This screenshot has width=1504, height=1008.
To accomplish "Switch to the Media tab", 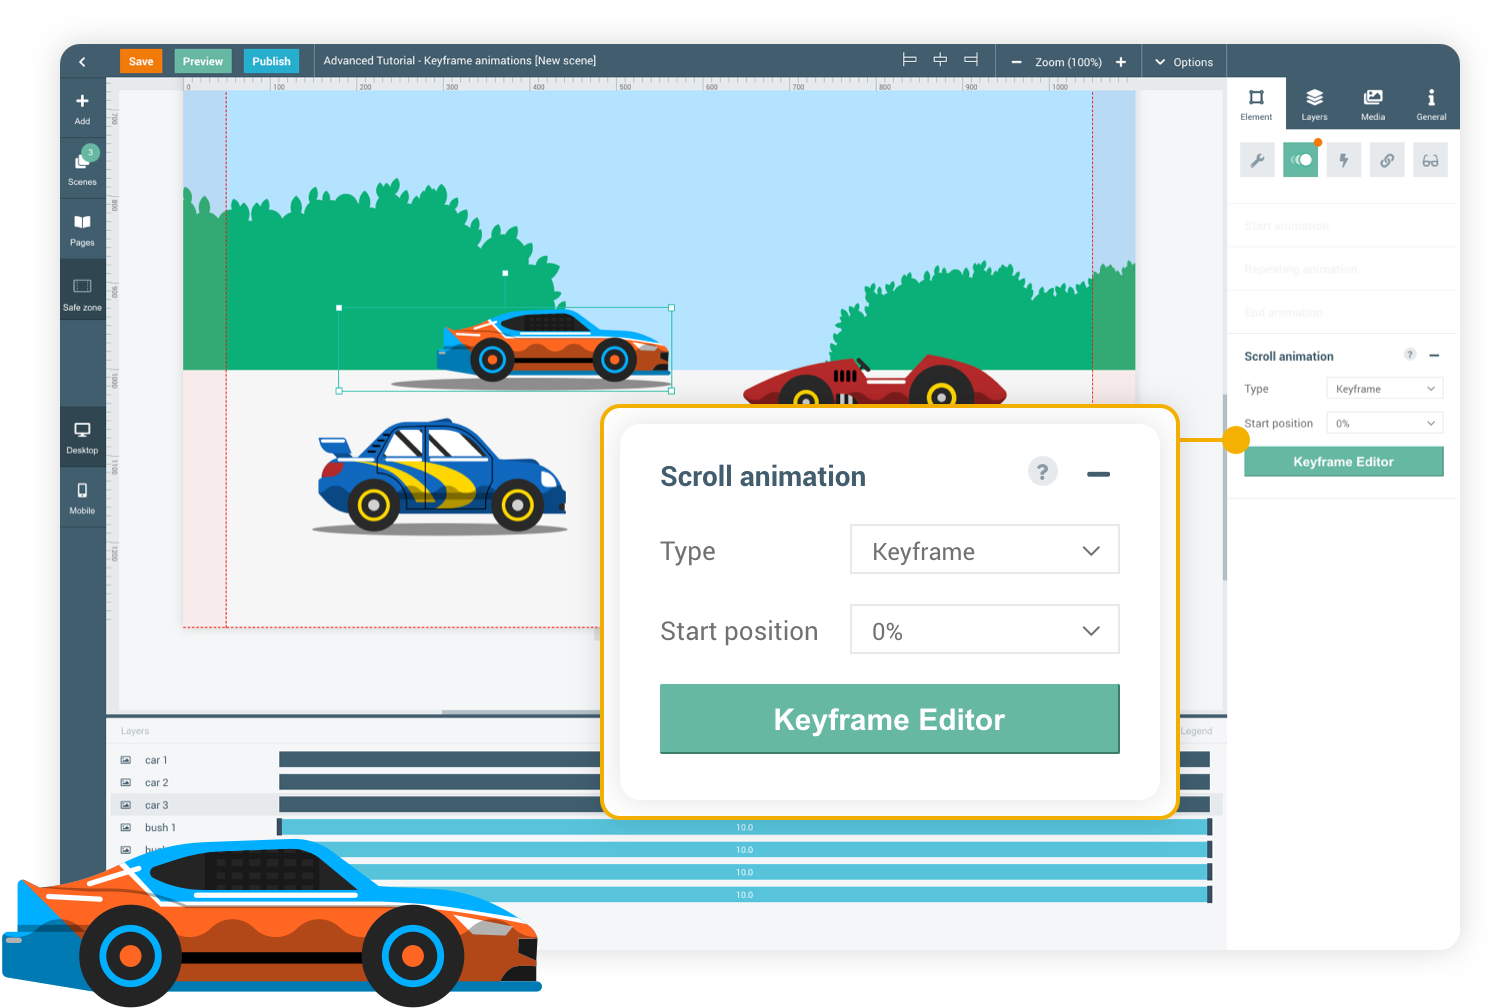I will [1373, 103].
